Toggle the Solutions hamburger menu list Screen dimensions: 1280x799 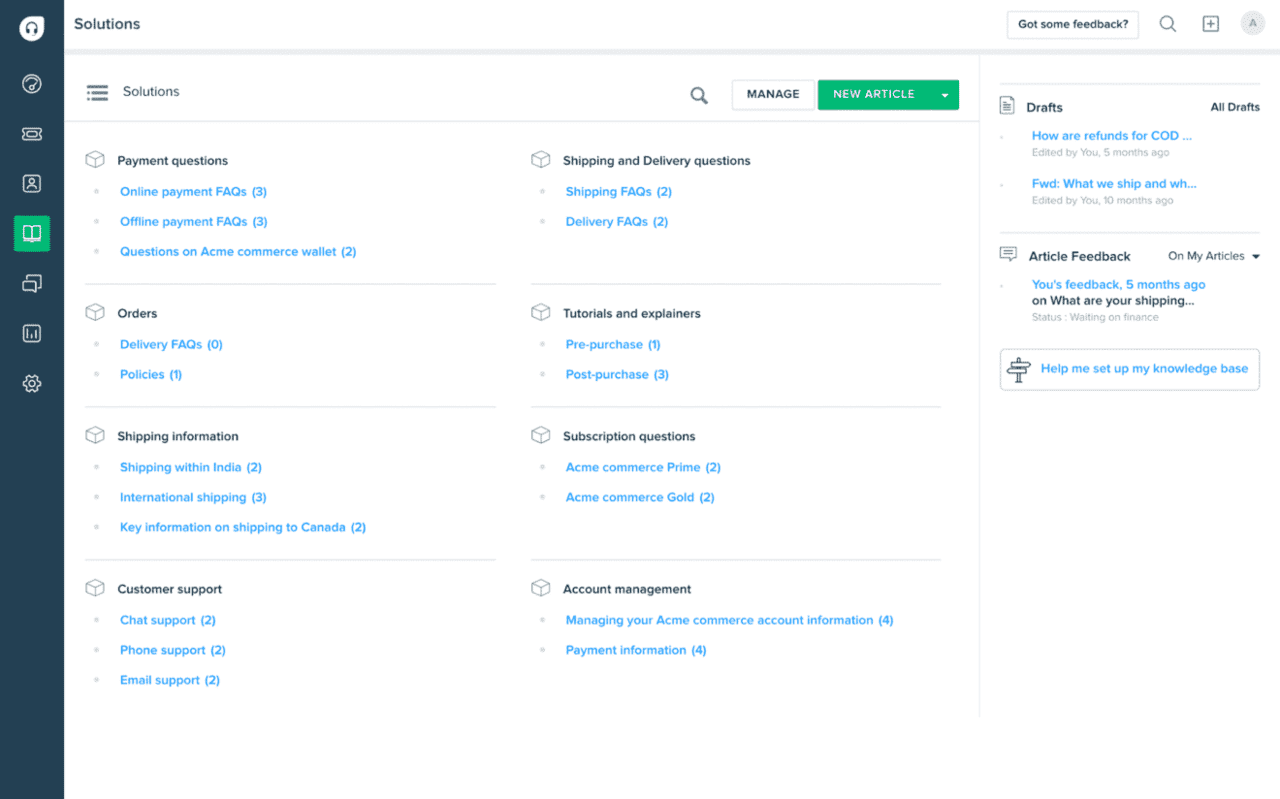(x=97, y=93)
